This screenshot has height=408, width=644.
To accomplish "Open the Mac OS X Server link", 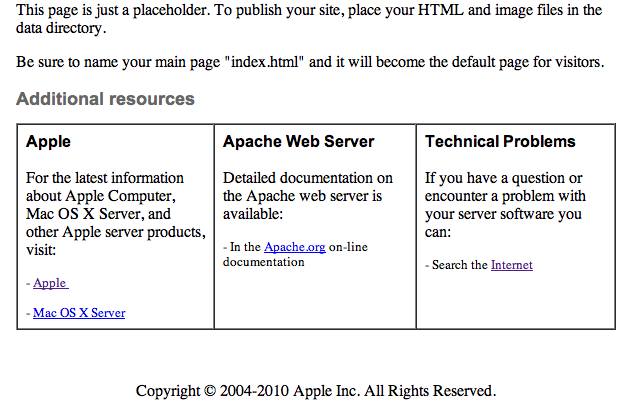I will (79, 313).
